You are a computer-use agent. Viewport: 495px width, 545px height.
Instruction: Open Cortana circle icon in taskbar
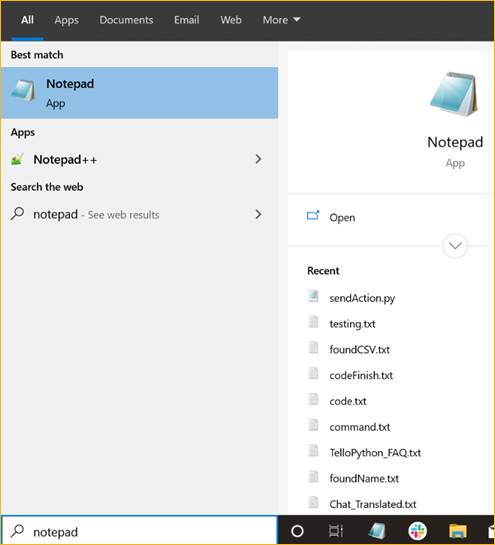pyautogui.click(x=297, y=531)
